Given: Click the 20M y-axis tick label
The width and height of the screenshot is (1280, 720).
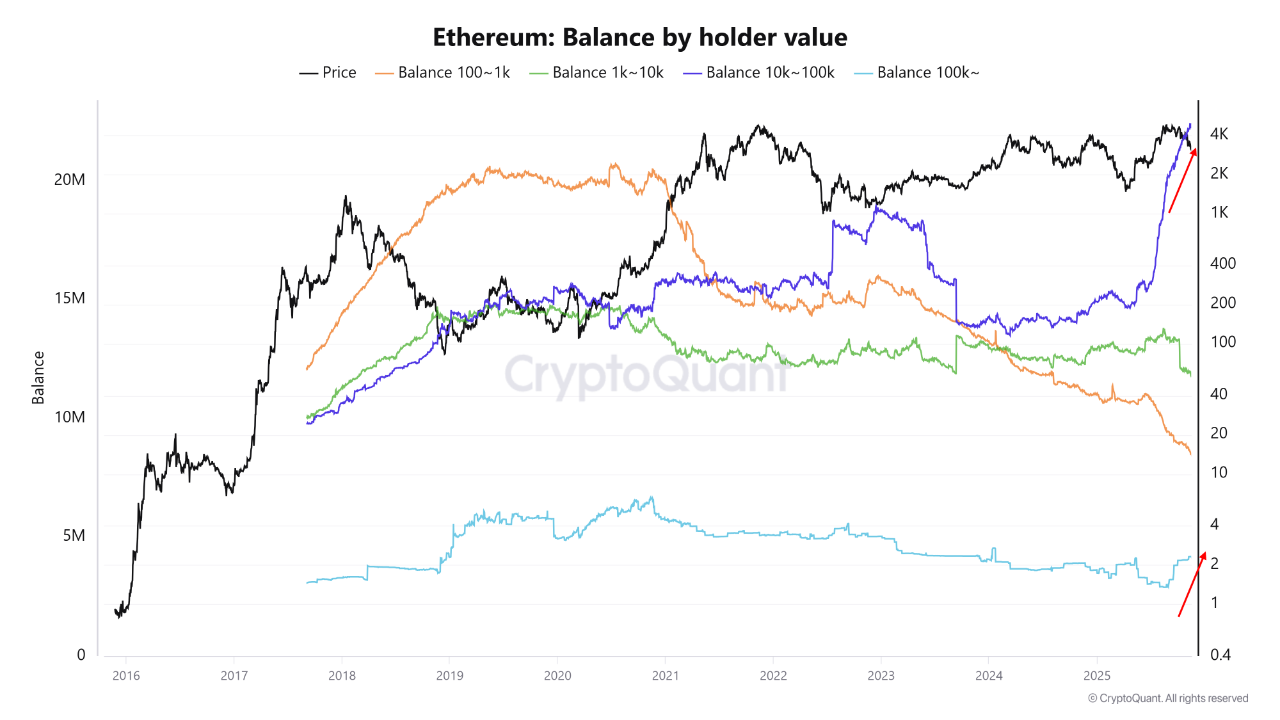Looking at the screenshot, I should click(x=69, y=179).
